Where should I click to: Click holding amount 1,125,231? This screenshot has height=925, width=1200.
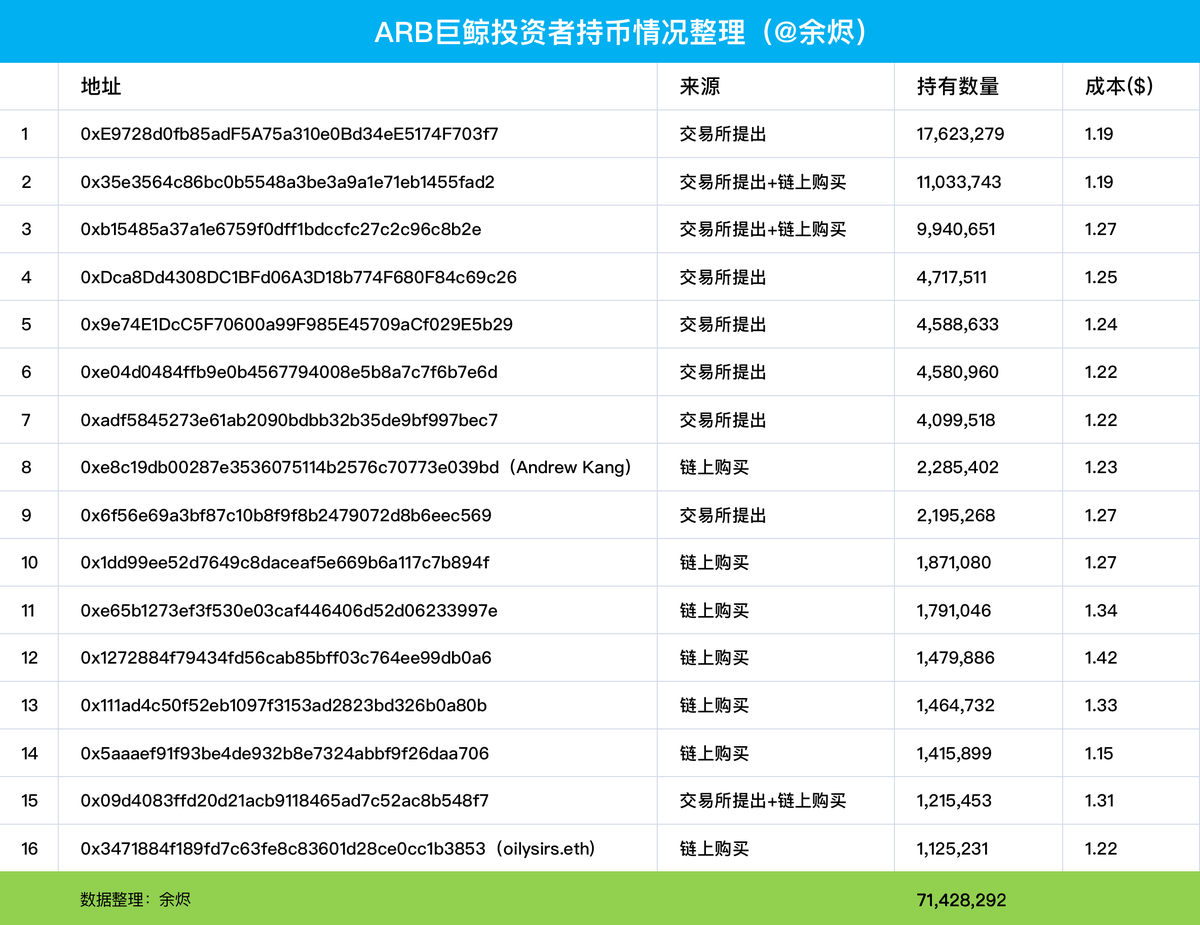click(x=952, y=849)
